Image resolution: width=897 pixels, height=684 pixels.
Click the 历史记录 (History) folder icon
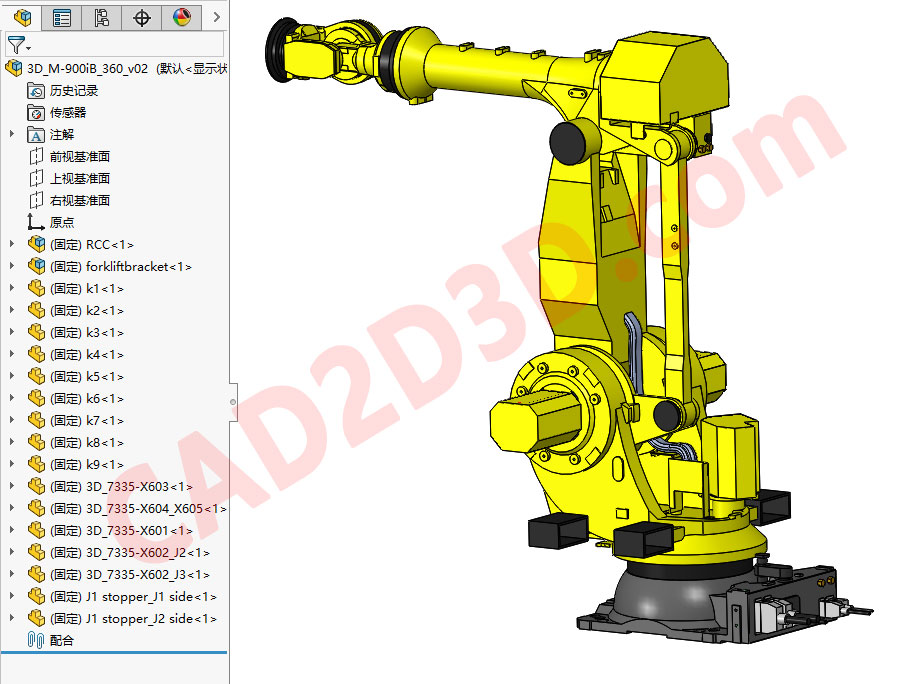point(35,90)
